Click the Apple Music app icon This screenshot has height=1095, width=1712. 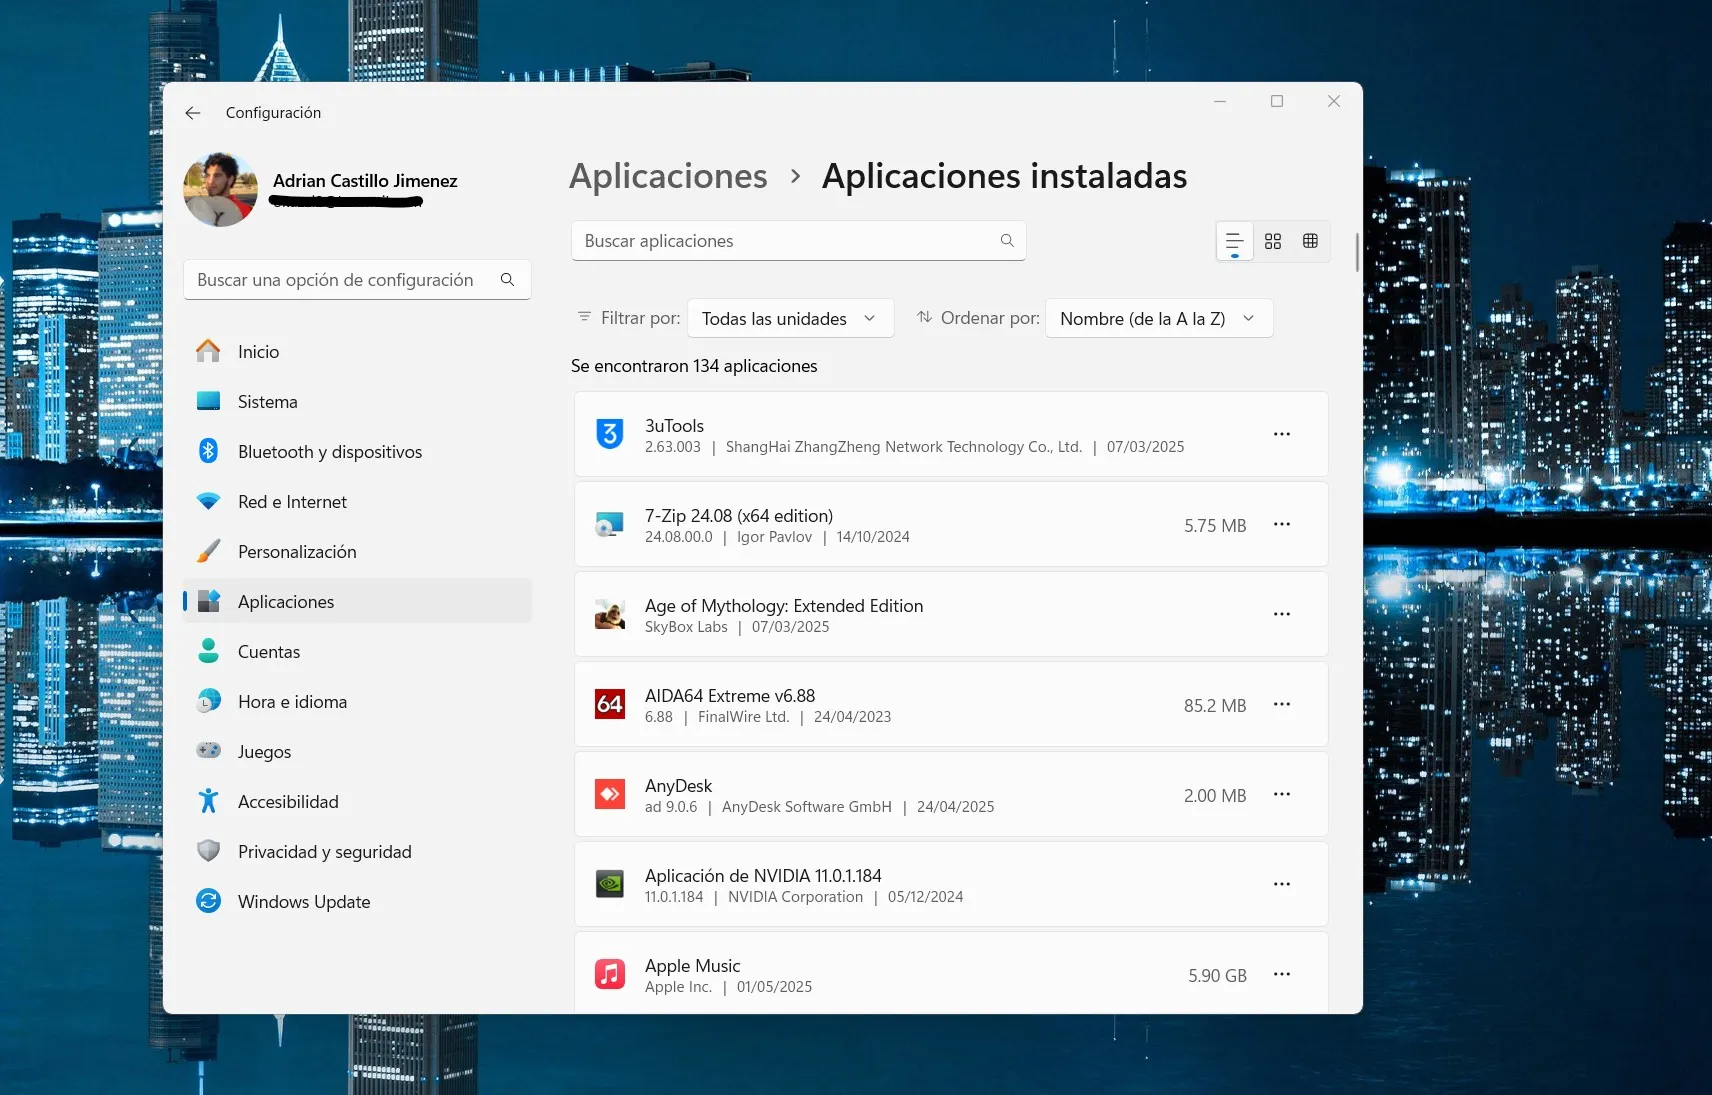(x=610, y=974)
